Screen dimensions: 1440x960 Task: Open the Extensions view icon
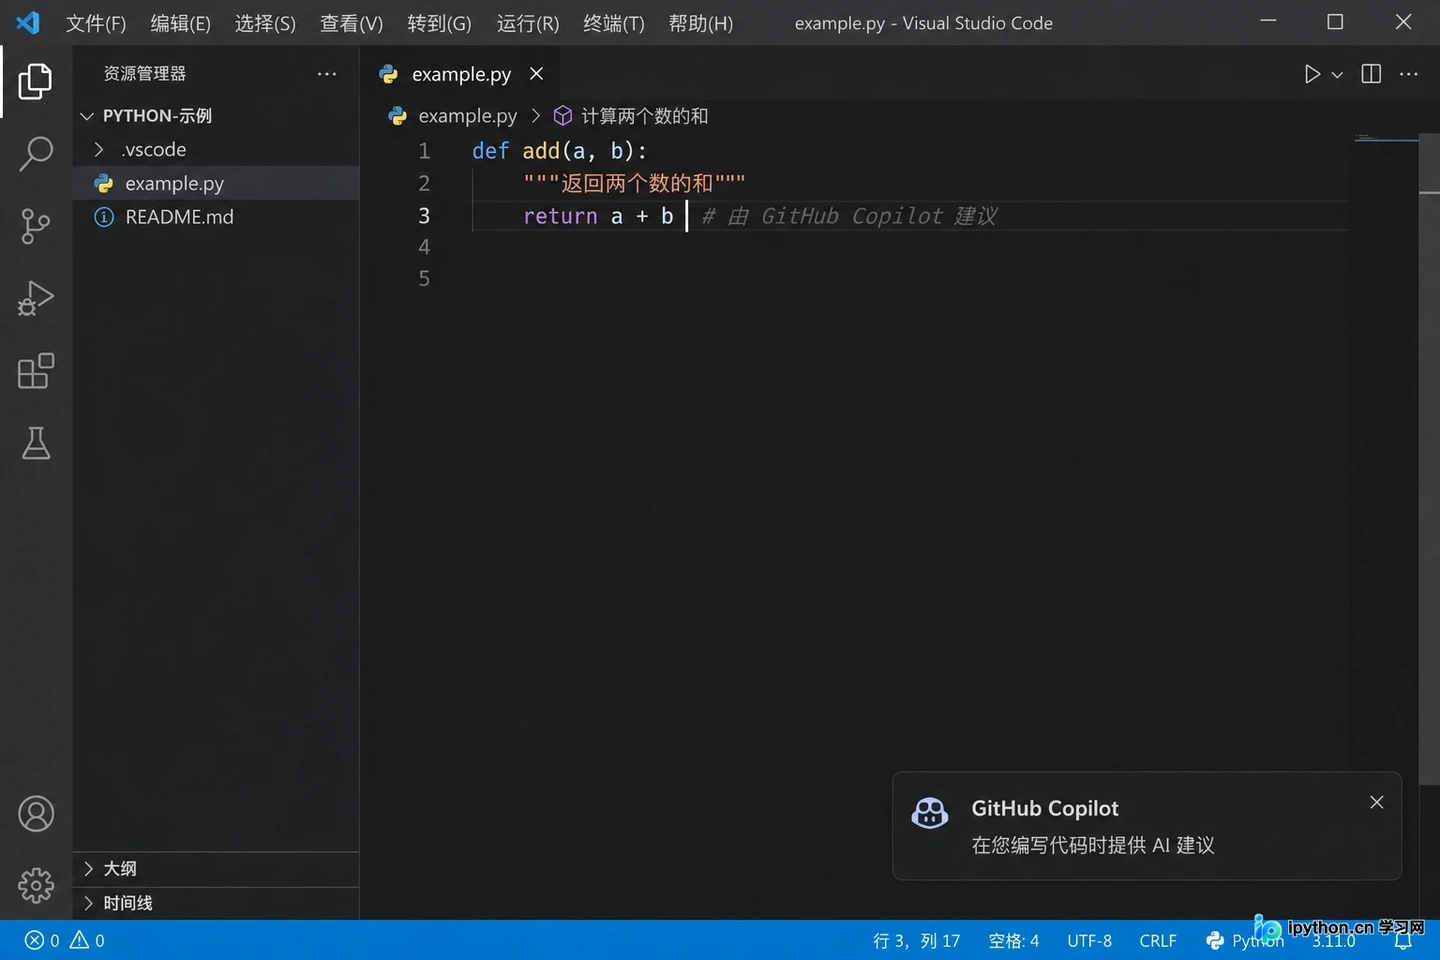point(36,371)
